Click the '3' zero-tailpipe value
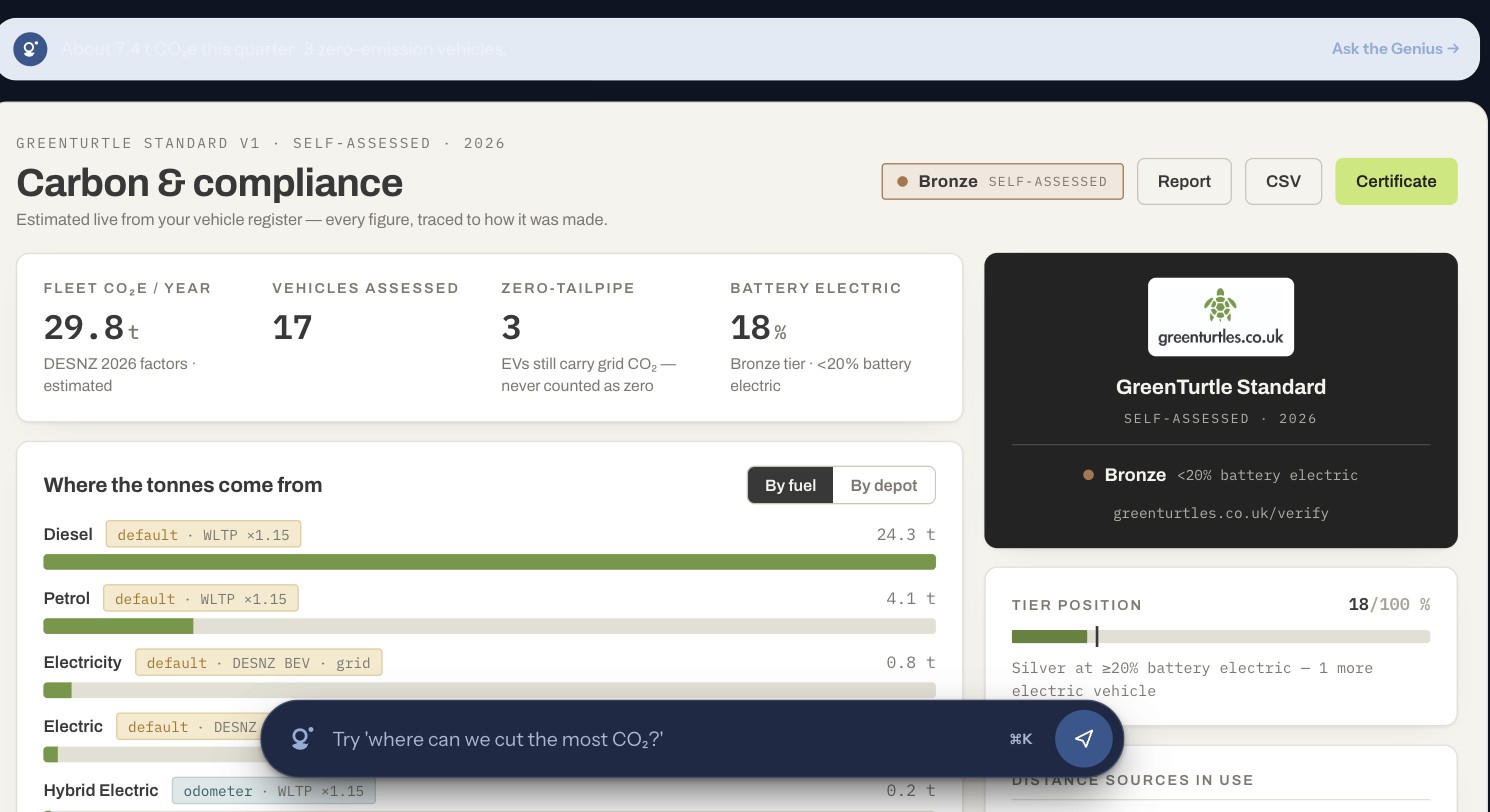The width and height of the screenshot is (1490, 812). point(511,327)
